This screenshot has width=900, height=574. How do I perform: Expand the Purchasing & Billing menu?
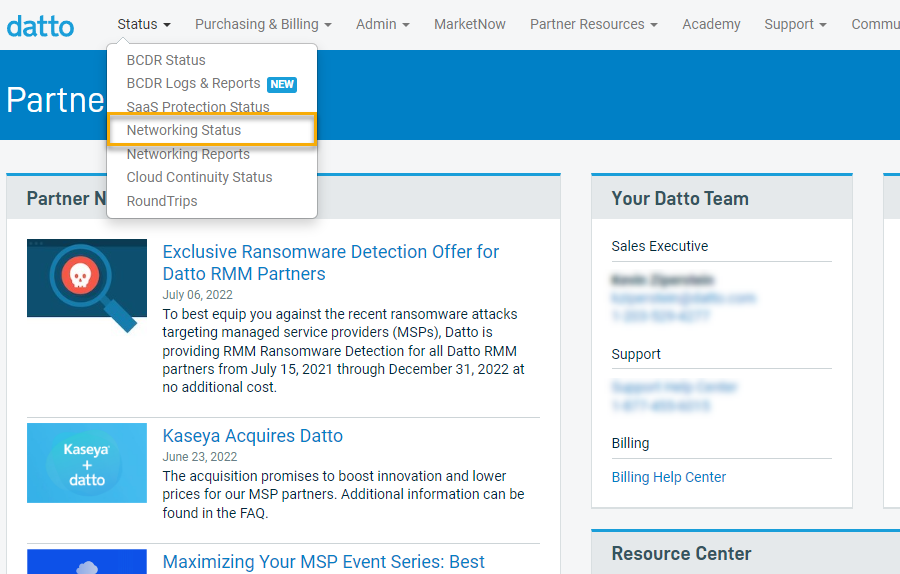[x=263, y=24]
